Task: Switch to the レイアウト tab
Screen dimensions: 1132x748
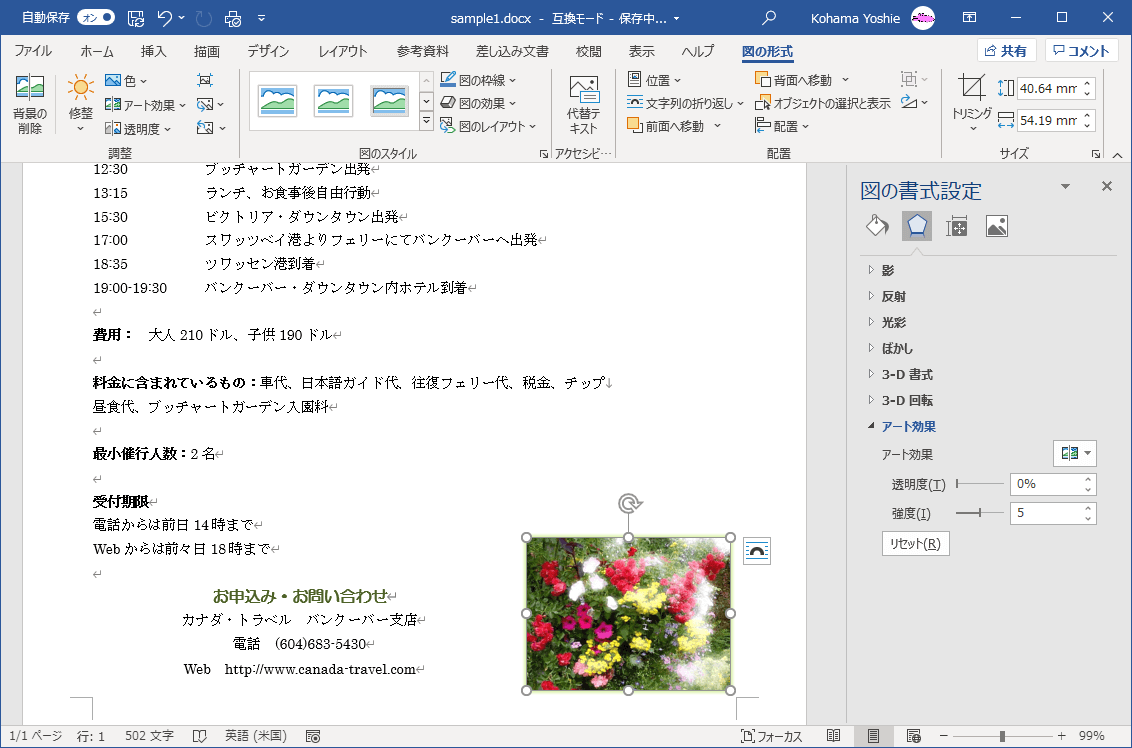Action: pos(343,51)
